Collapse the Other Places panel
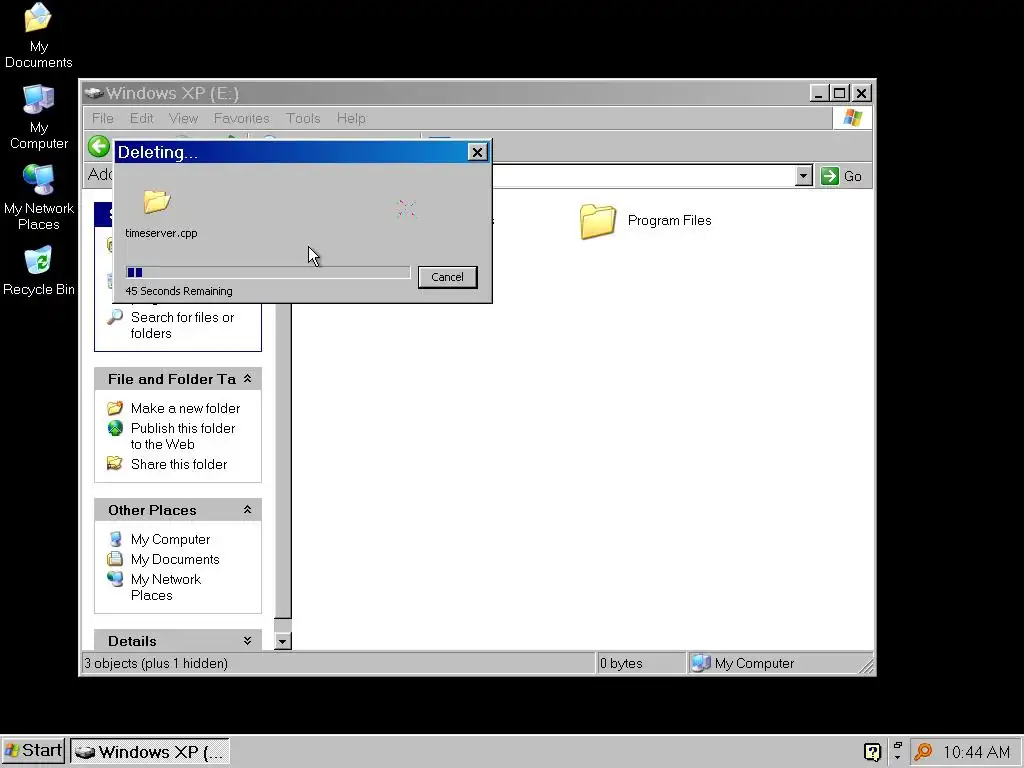1024x768 pixels. 248,509
